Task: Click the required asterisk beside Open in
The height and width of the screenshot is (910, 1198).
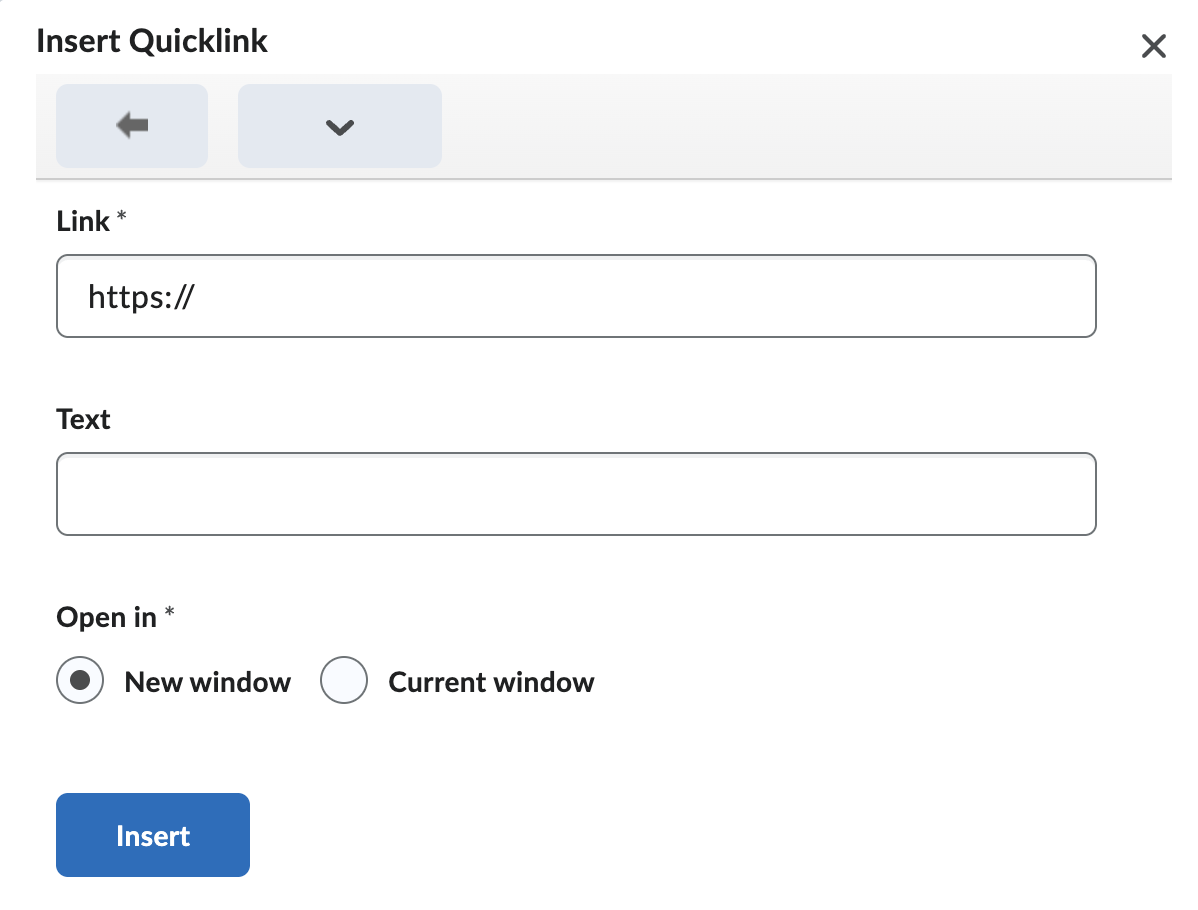Action: pos(169,614)
